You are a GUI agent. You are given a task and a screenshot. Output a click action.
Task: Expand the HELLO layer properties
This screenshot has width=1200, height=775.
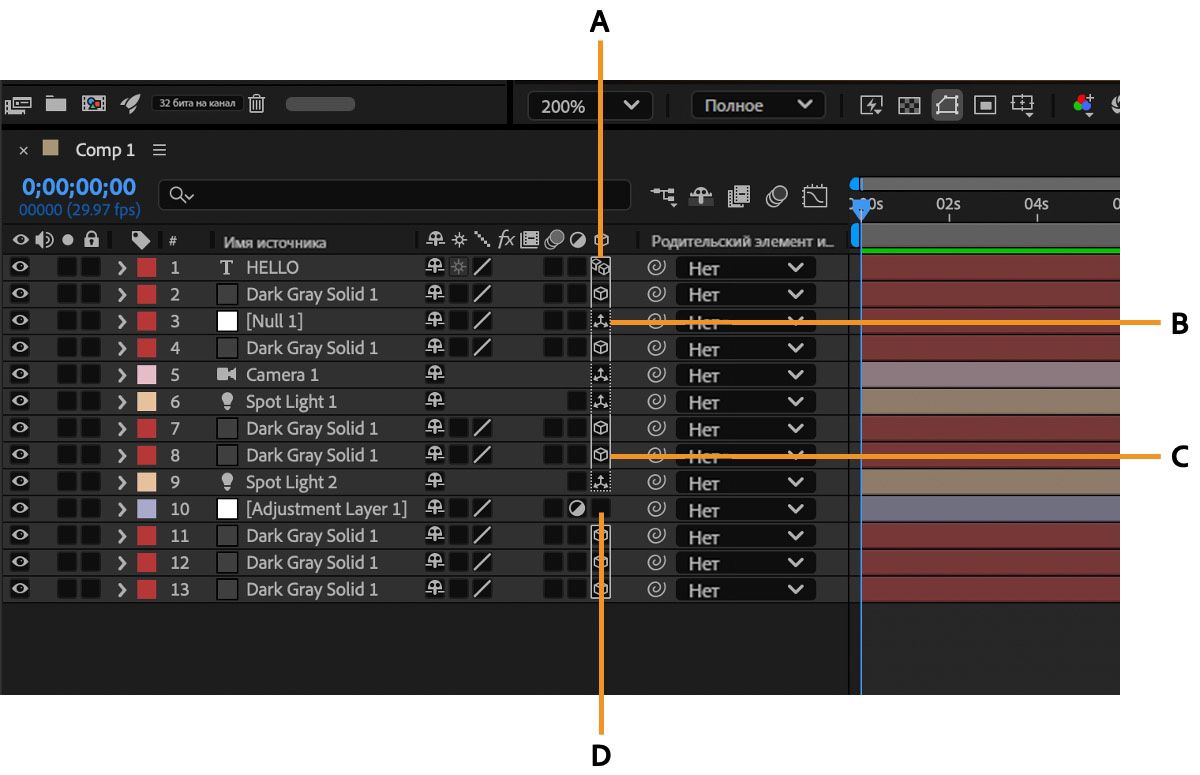(122, 267)
